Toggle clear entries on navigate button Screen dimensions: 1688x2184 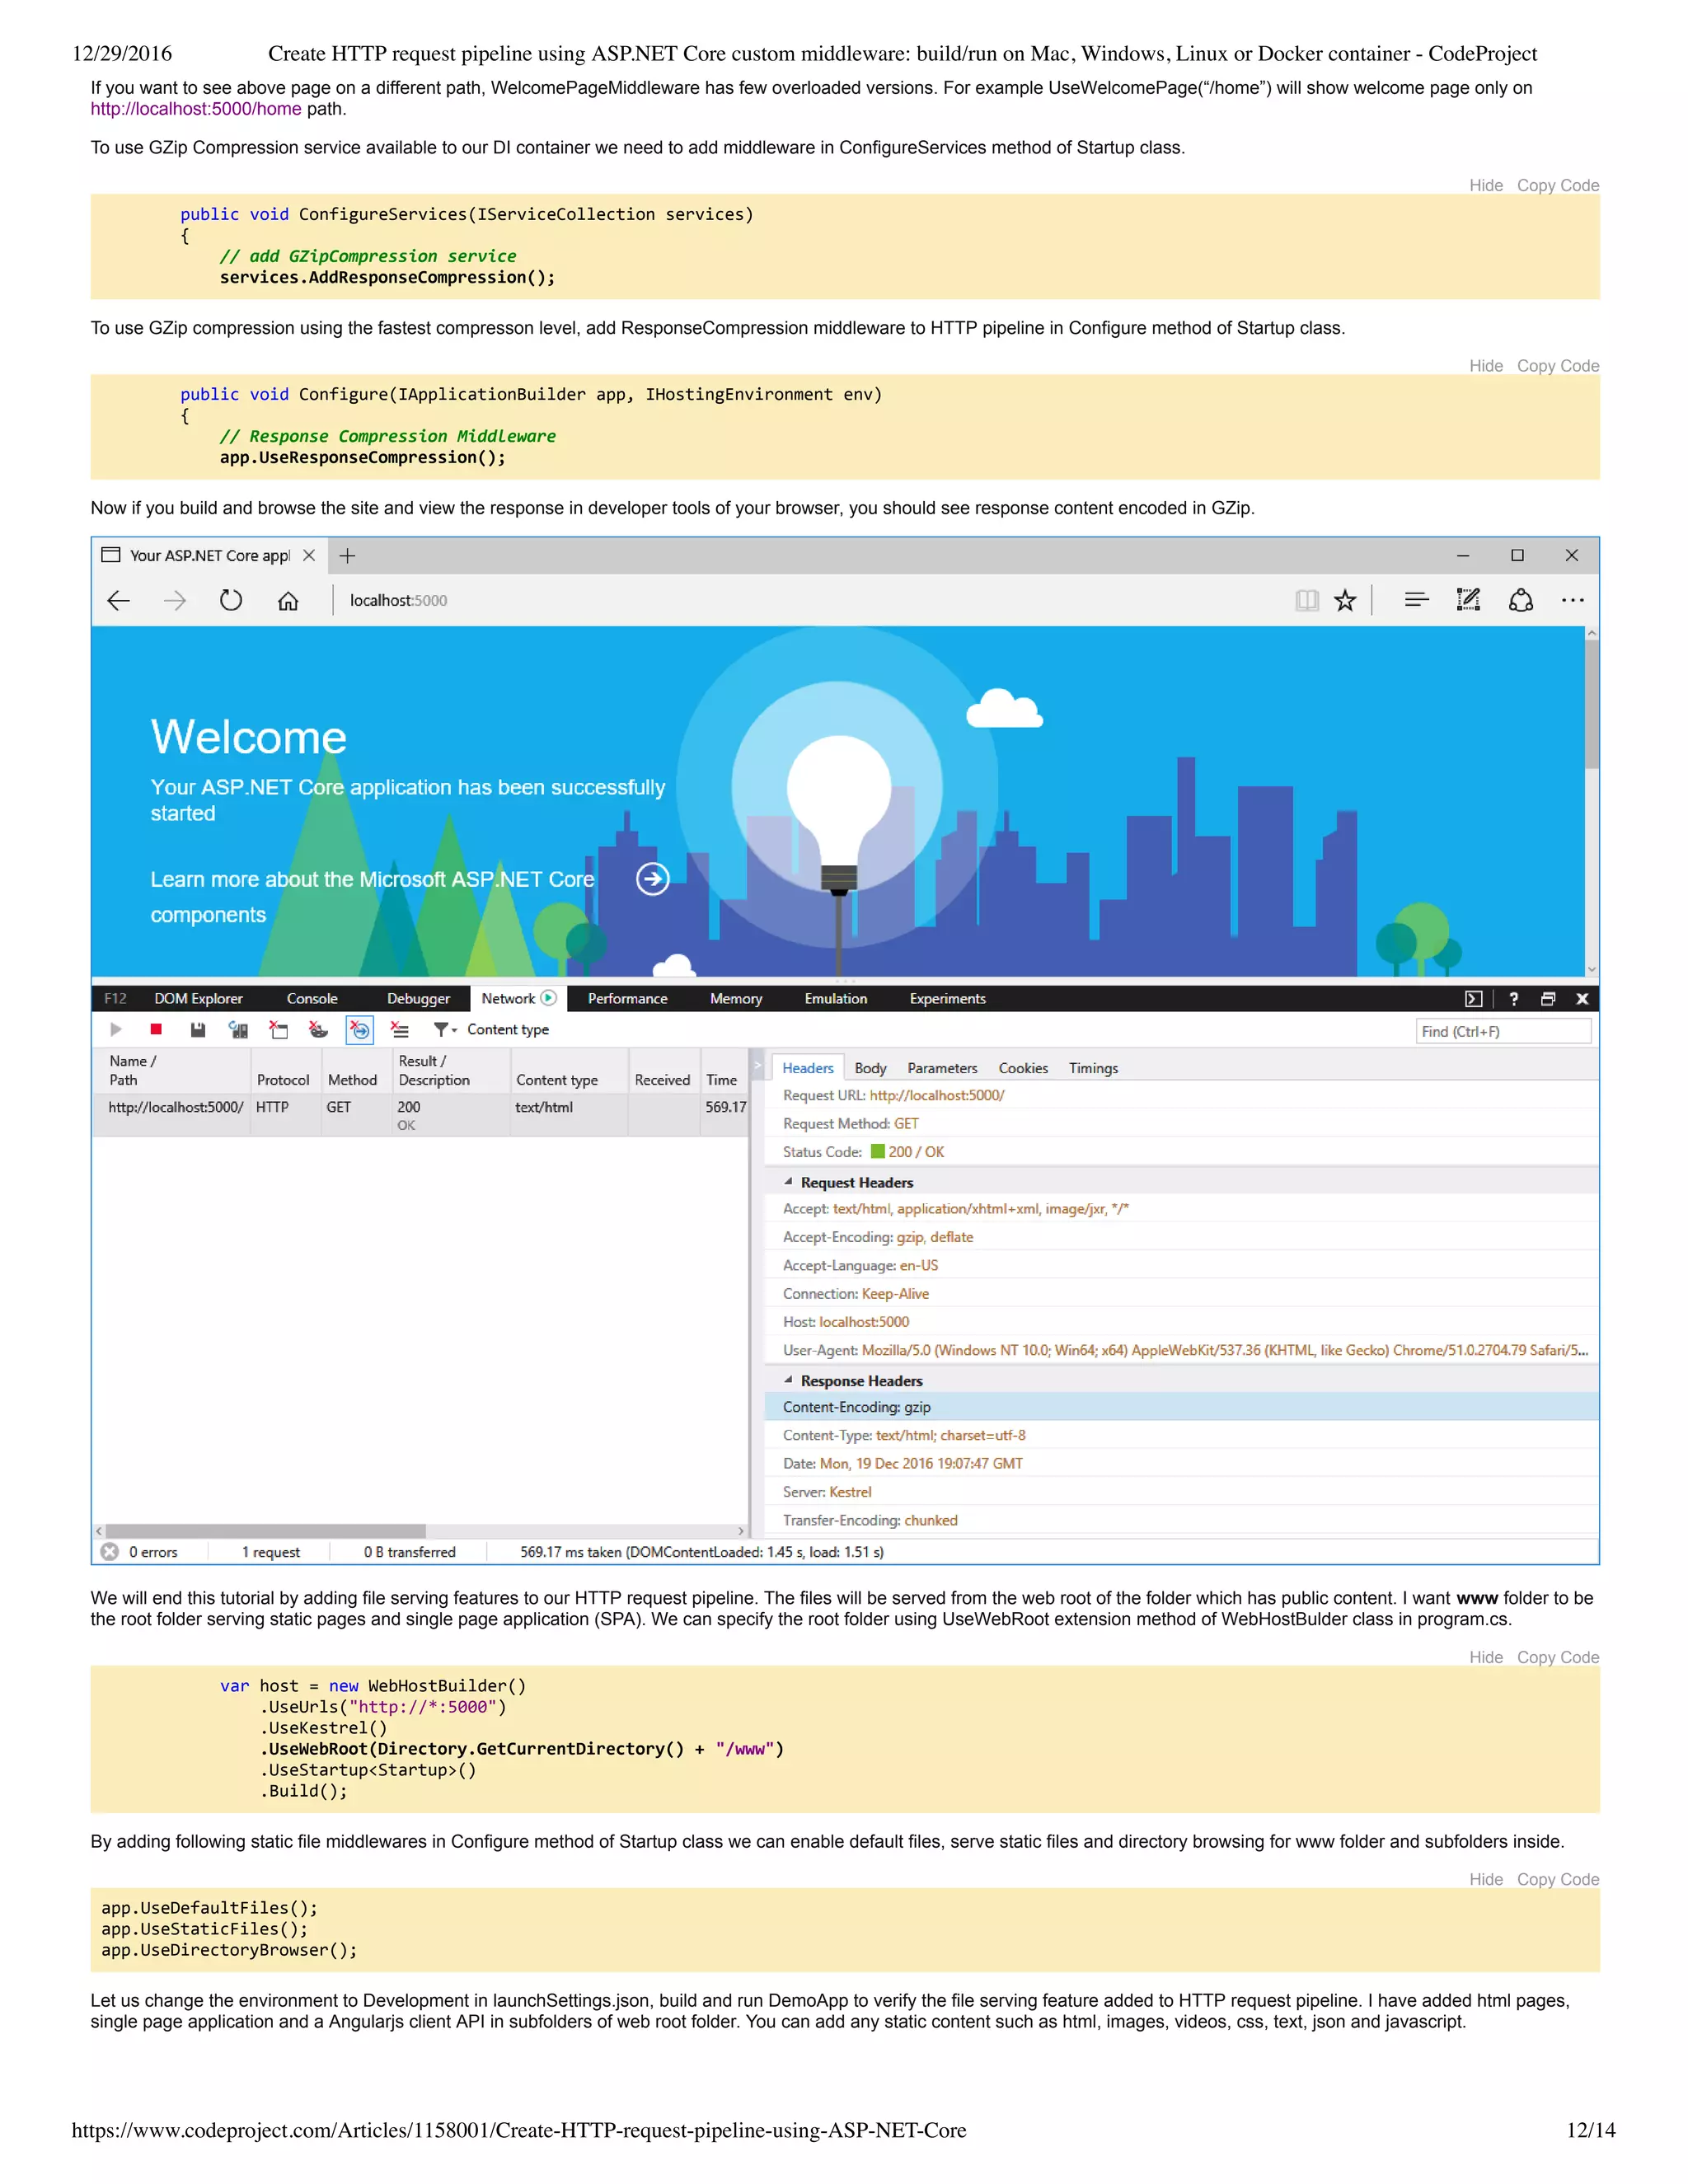tap(359, 1029)
